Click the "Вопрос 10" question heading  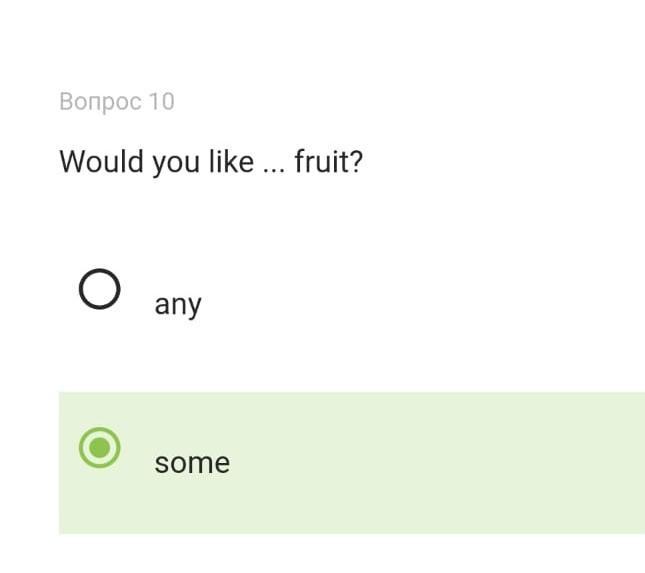click(116, 101)
